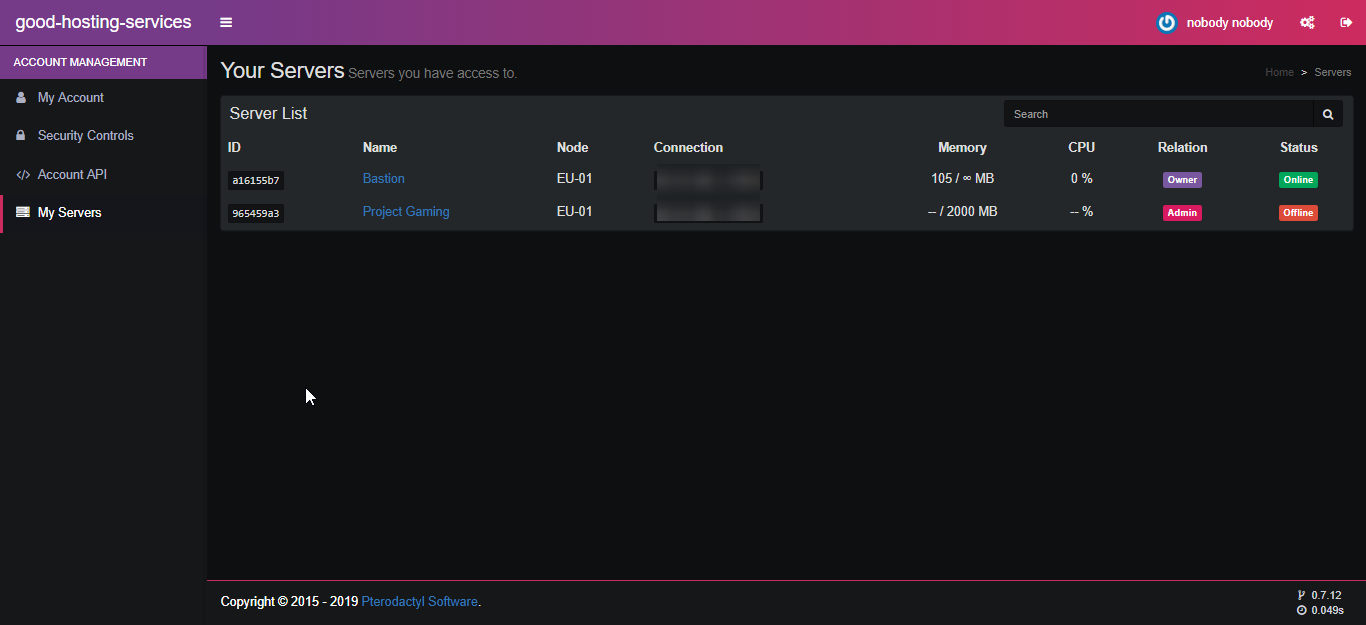Click Home in the breadcrumb

pos(1279,72)
